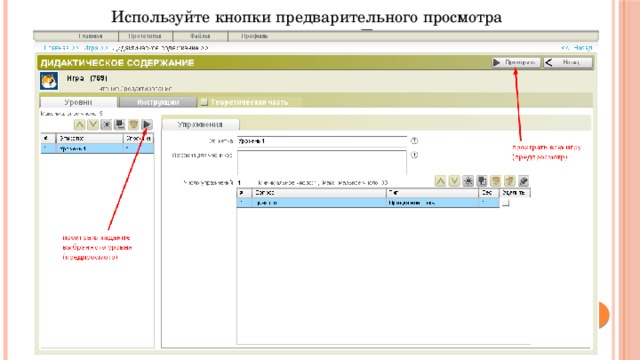Click the game cat thumbnail image
Viewport: 640px width, 360px height.
point(49,81)
